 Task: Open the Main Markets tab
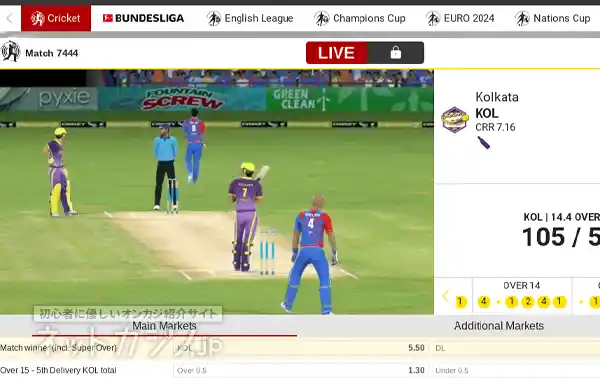165,326
